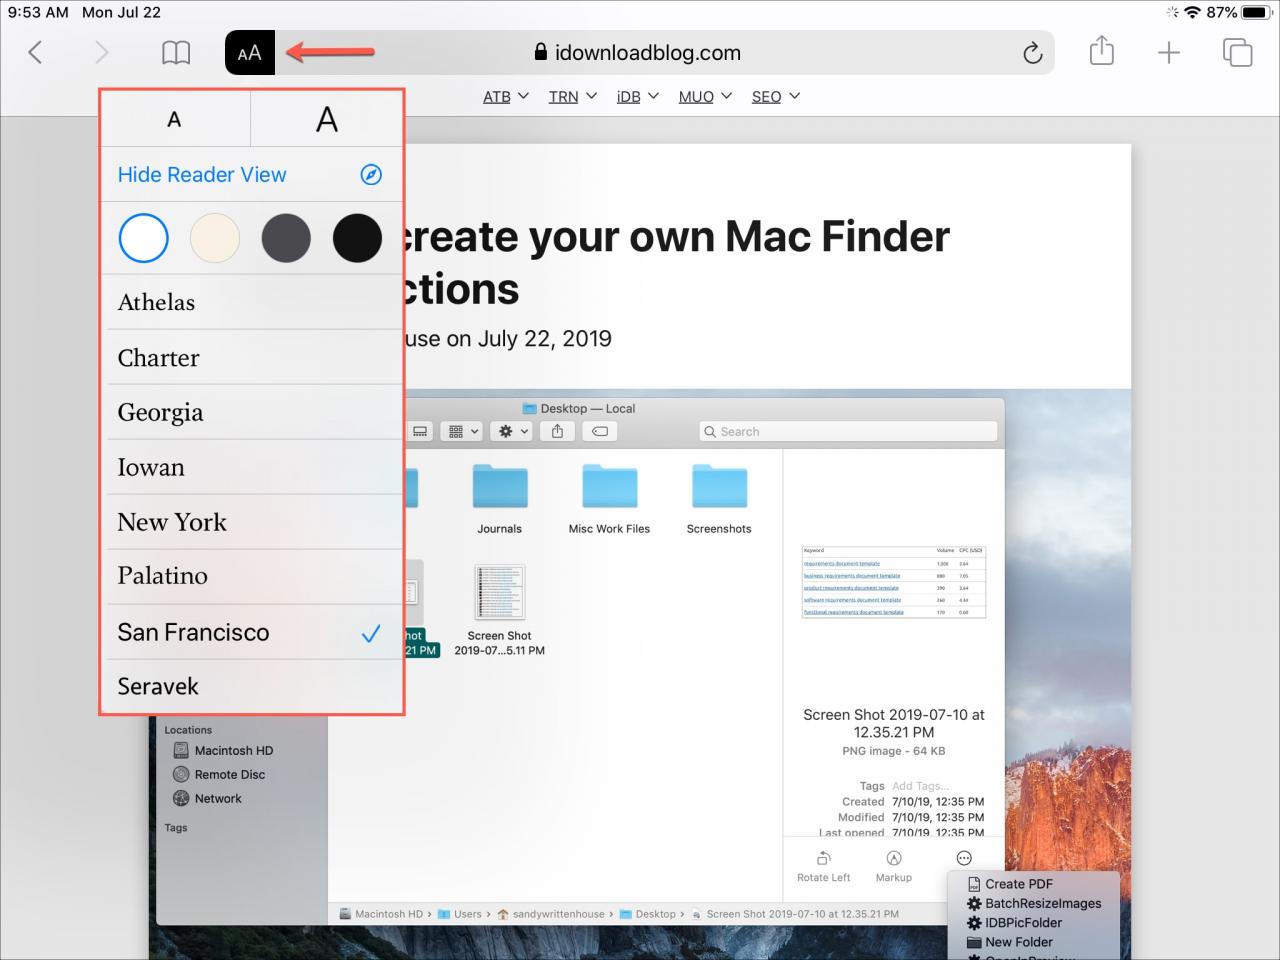Go back using Safari's back arrow
Image resolution: width=1280 pixels, height=960 pixels.
35,52
